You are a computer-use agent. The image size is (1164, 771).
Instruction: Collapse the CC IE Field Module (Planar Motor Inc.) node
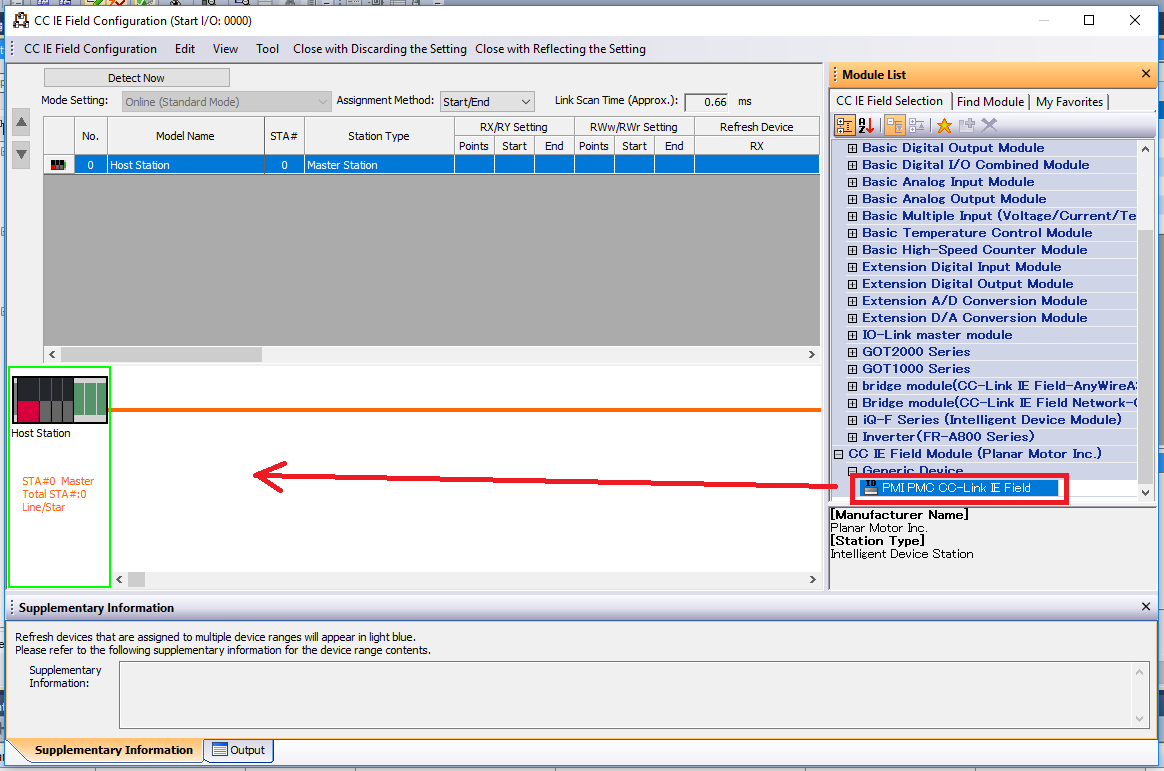click(x=839, y=454)
